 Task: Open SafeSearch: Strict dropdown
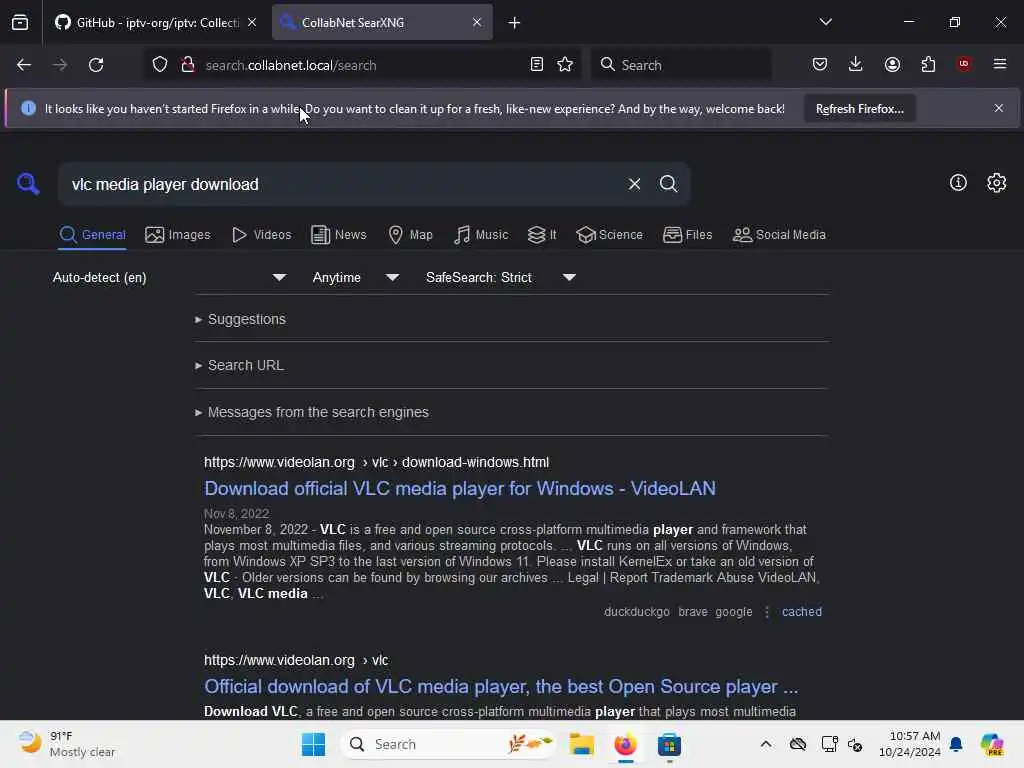pos(501,278)
